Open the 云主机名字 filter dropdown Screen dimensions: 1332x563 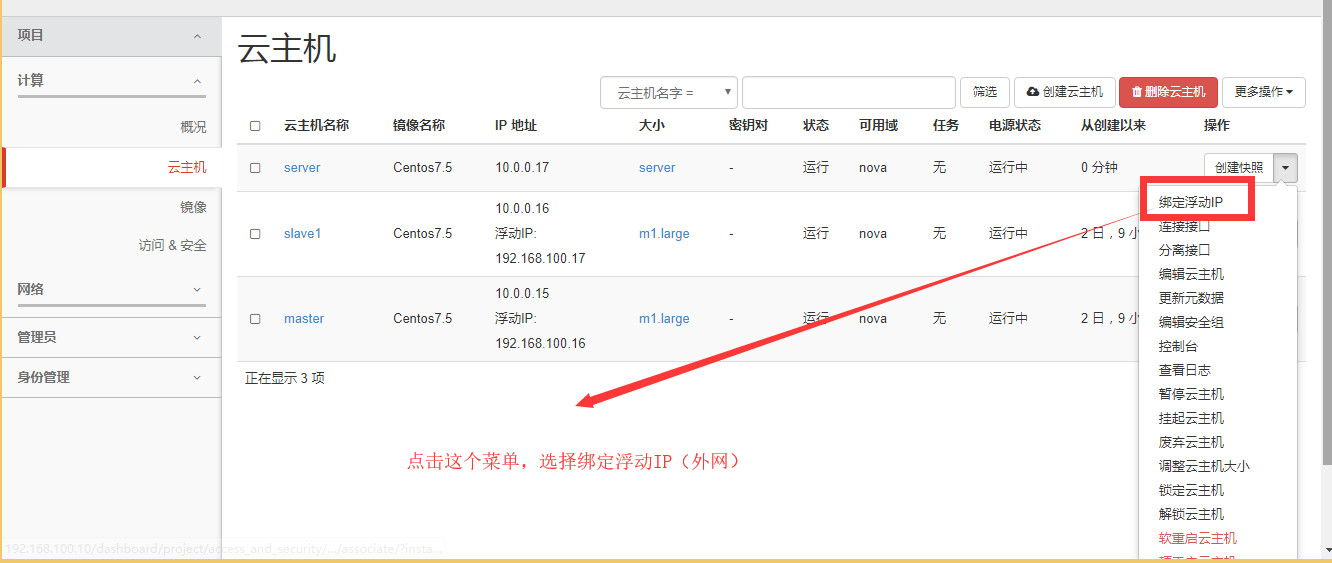tap(668, 93)
